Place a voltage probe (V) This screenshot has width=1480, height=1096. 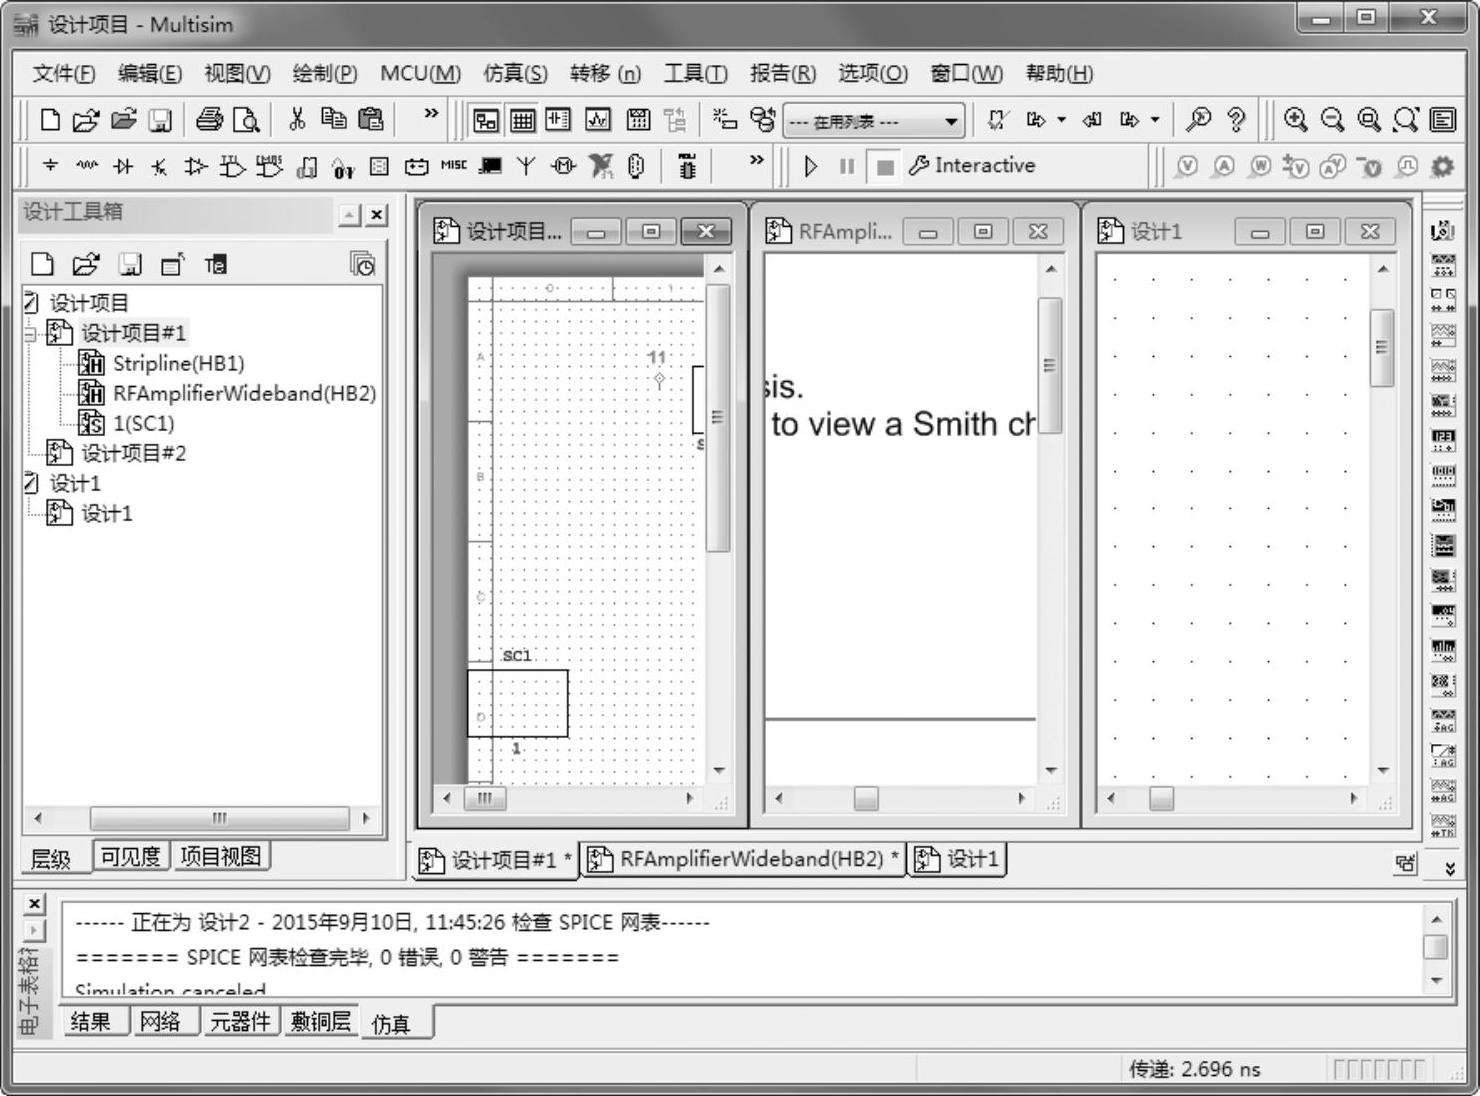point(1186,167)
